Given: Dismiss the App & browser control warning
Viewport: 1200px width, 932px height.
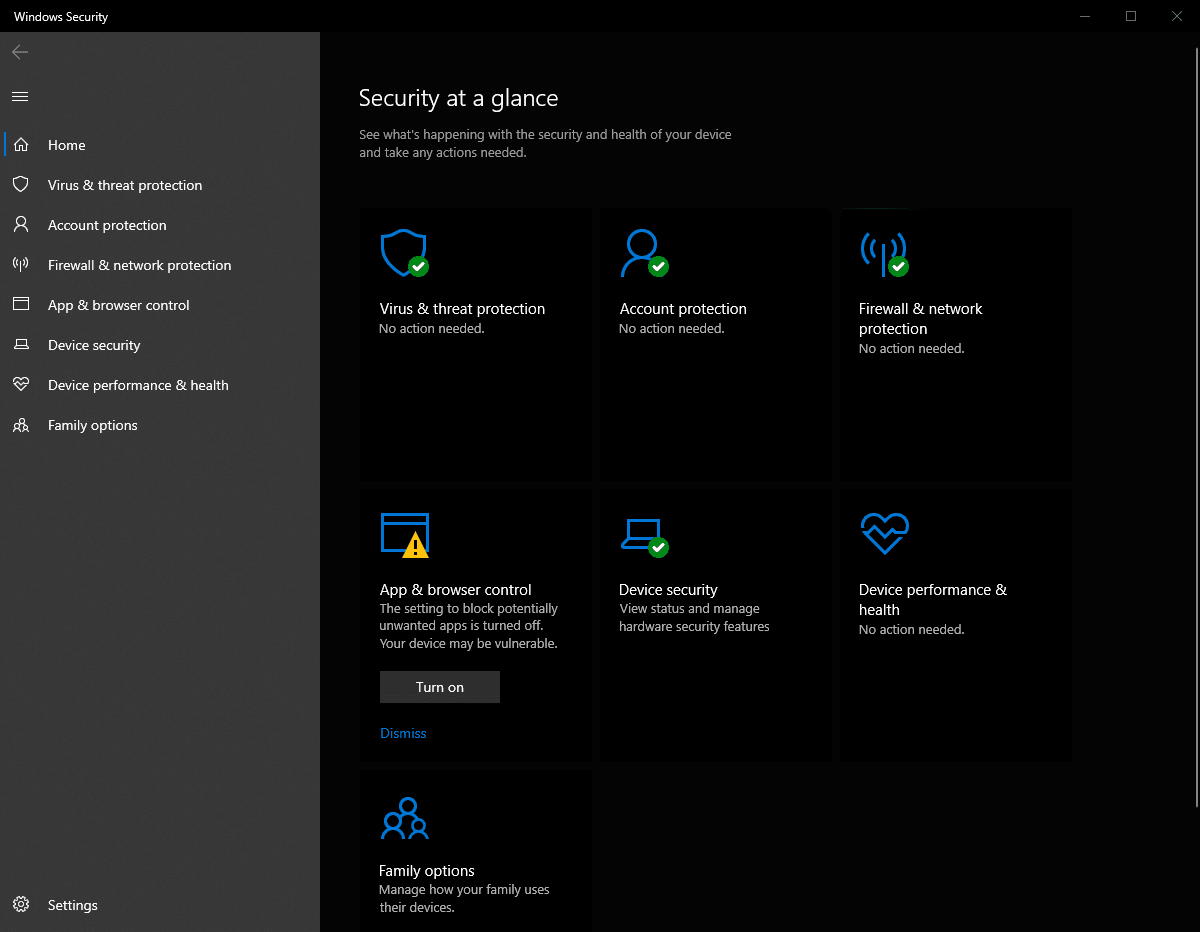Looking at the screenshot, I should click(403, 733).
